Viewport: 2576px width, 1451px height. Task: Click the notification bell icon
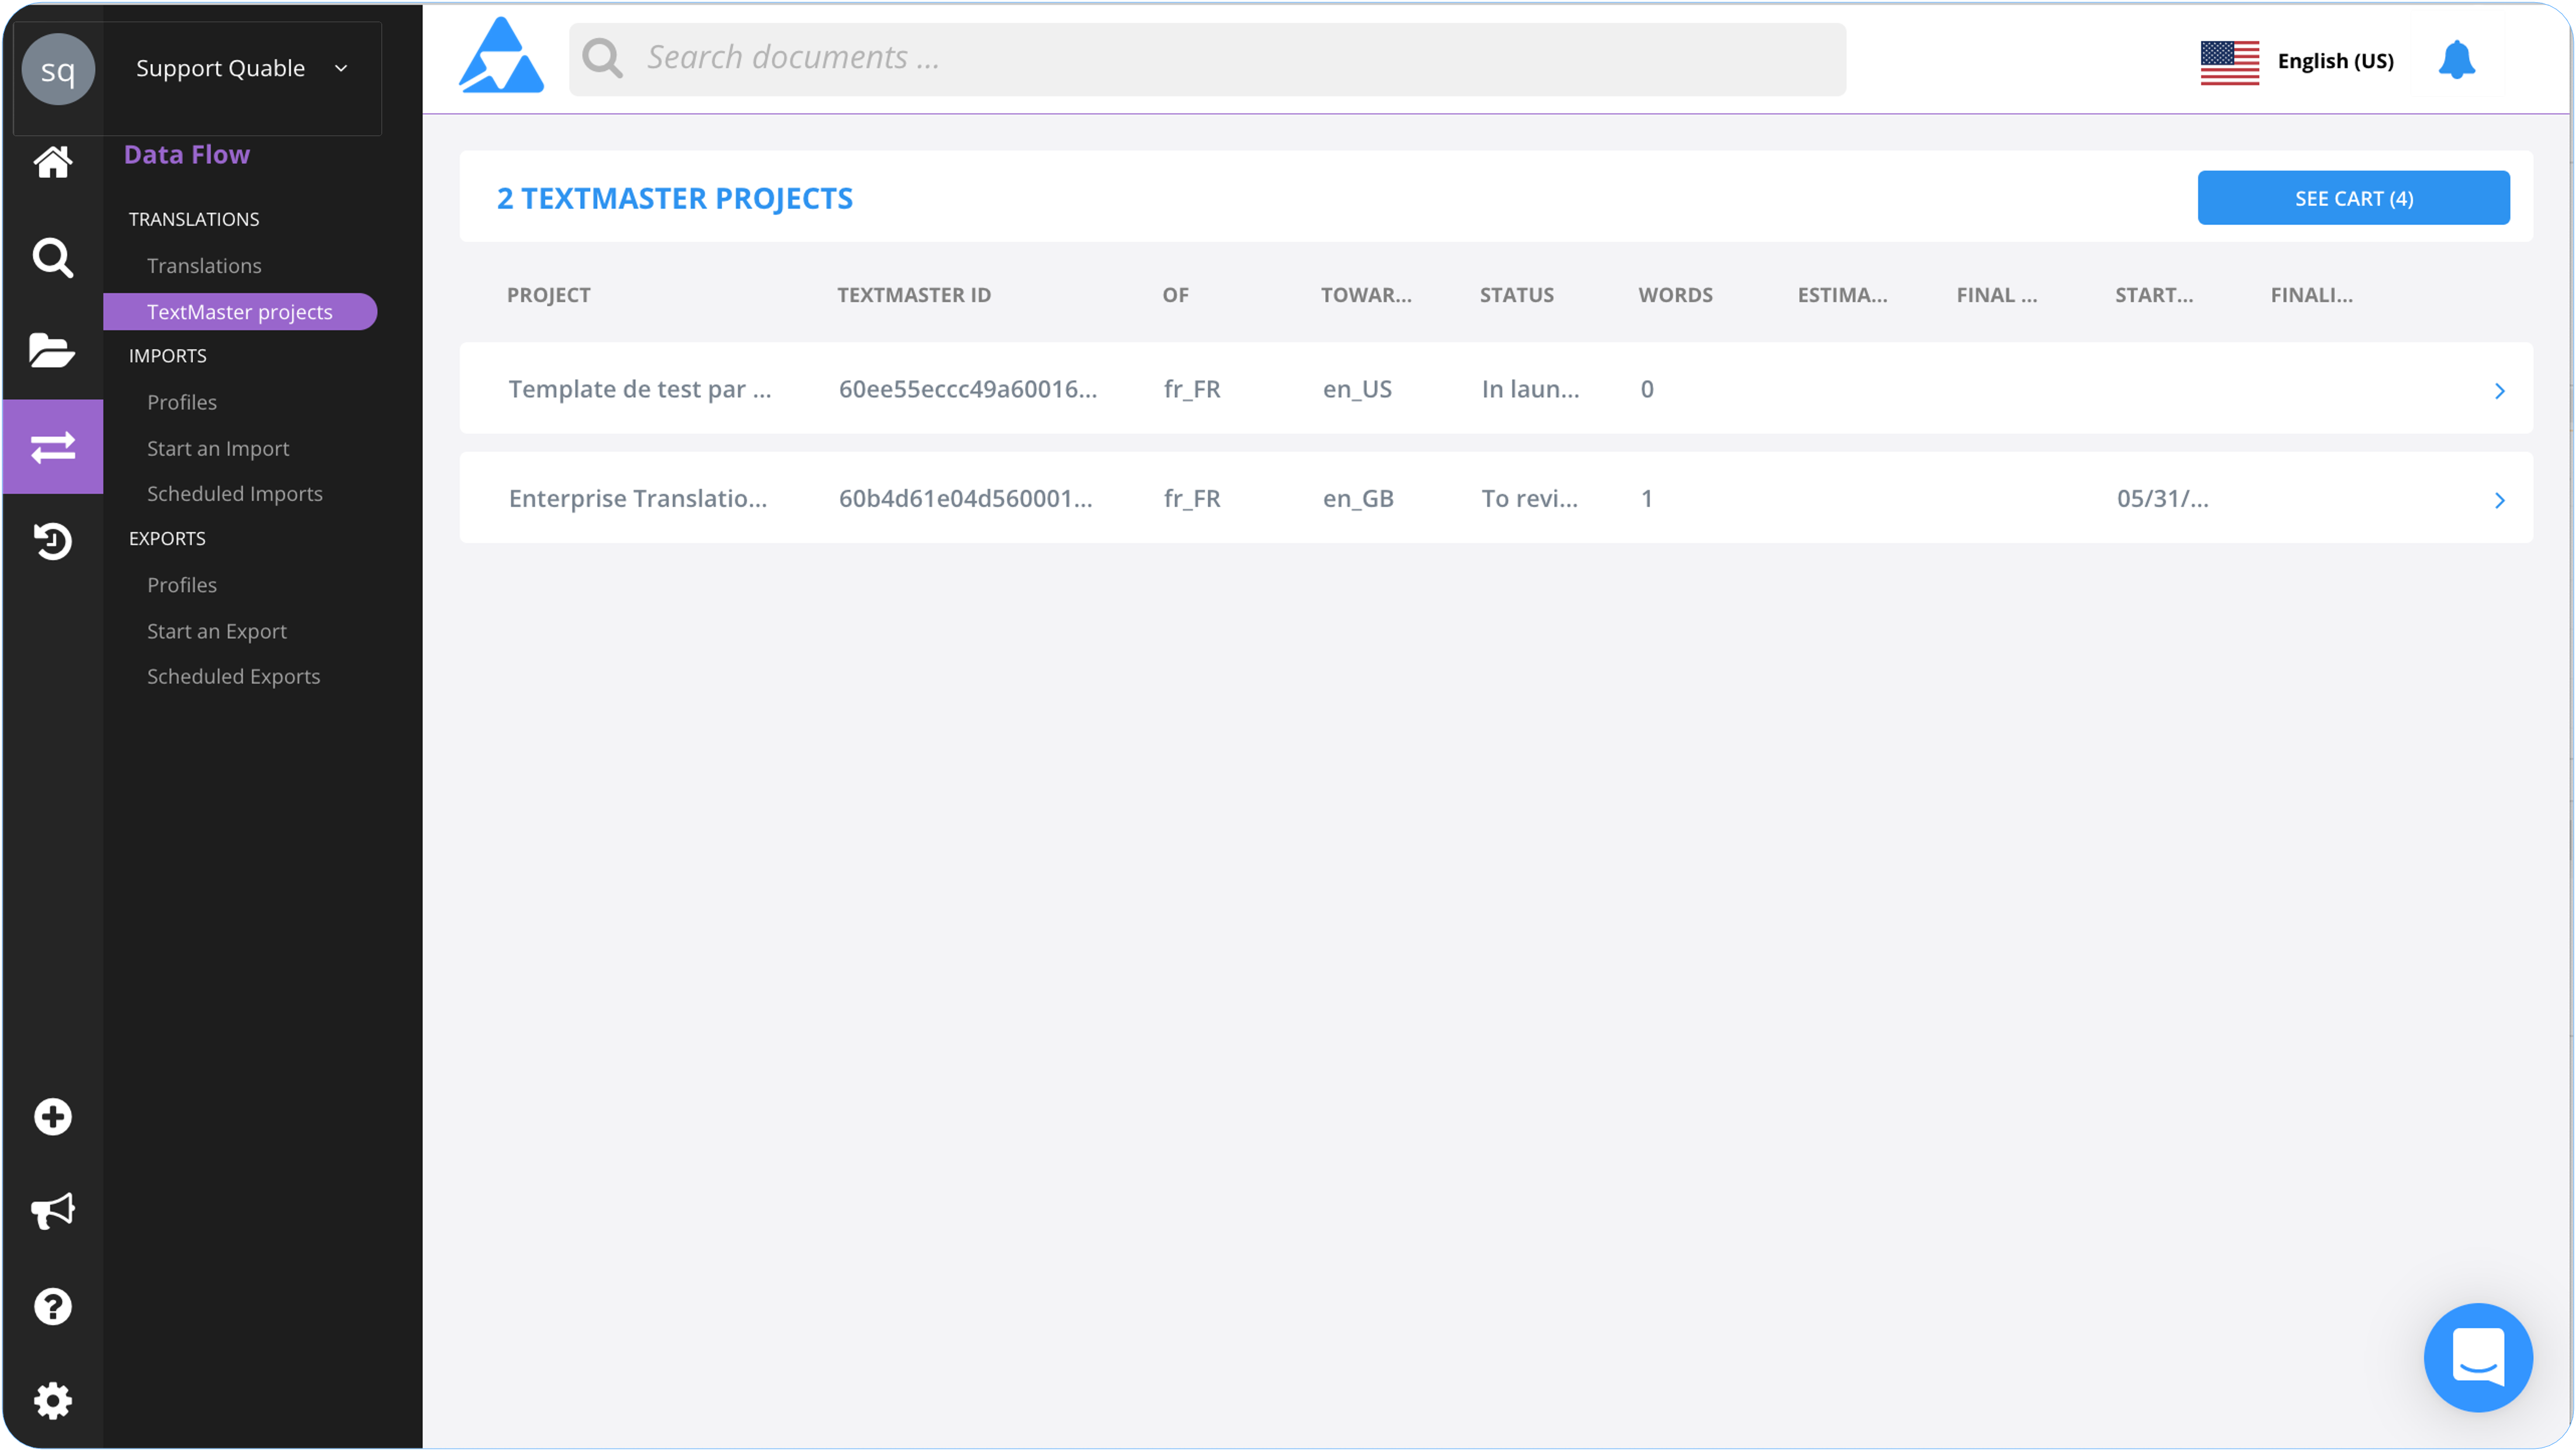[x=2456, y=60]
